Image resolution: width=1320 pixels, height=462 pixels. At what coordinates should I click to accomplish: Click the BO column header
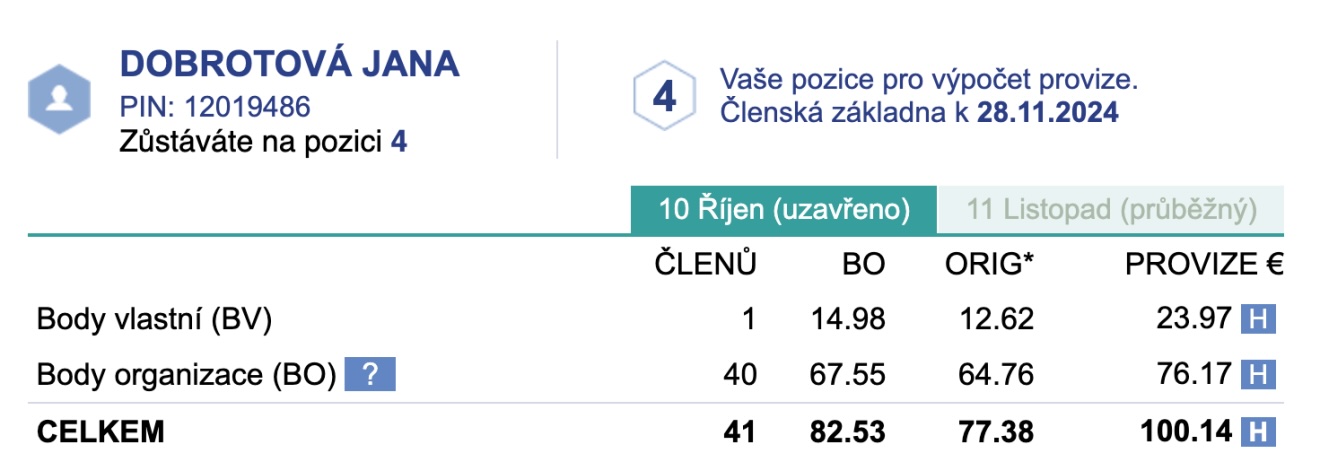[x=863, y=263]
